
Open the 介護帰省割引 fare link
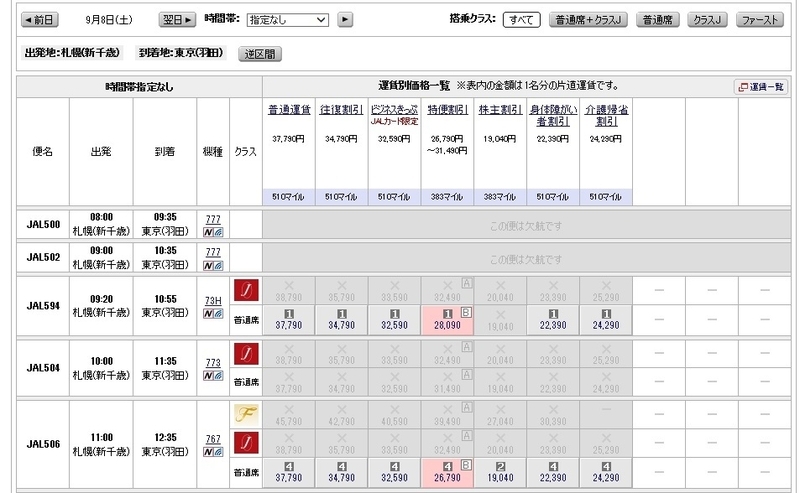click(x=606, y=115)
